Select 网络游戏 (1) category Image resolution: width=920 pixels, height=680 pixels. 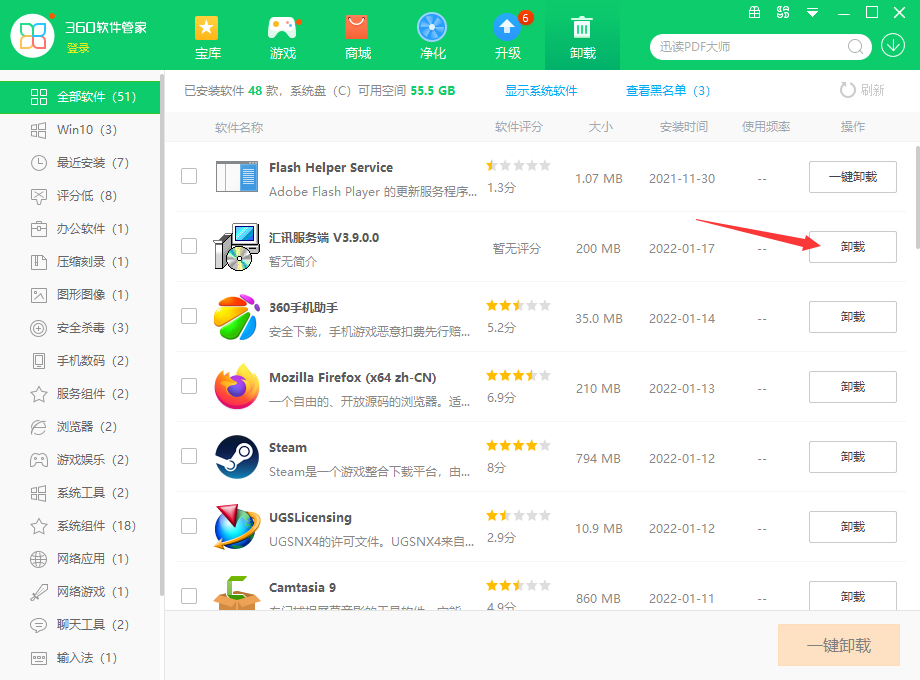pos(80,591)
